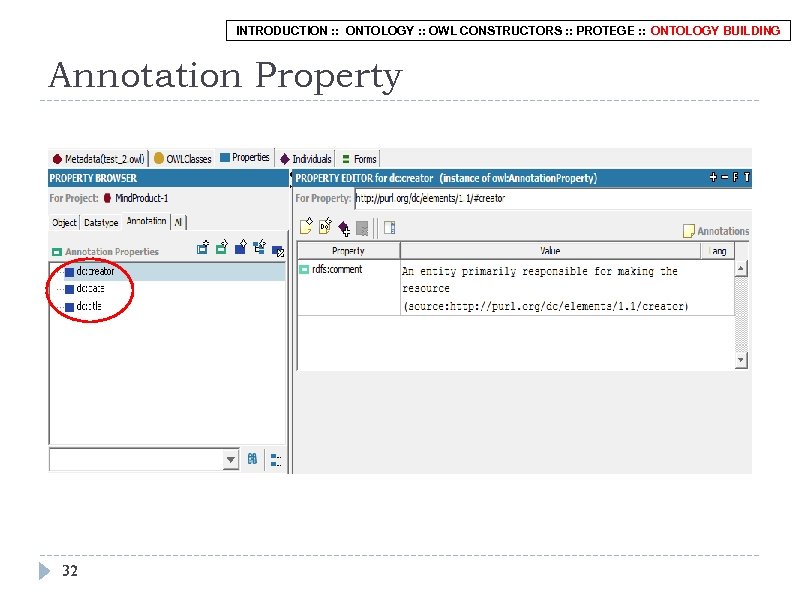Switch to the Datatype sub-tab
This screenshot has width=800, height=600.
click(101, 222)
